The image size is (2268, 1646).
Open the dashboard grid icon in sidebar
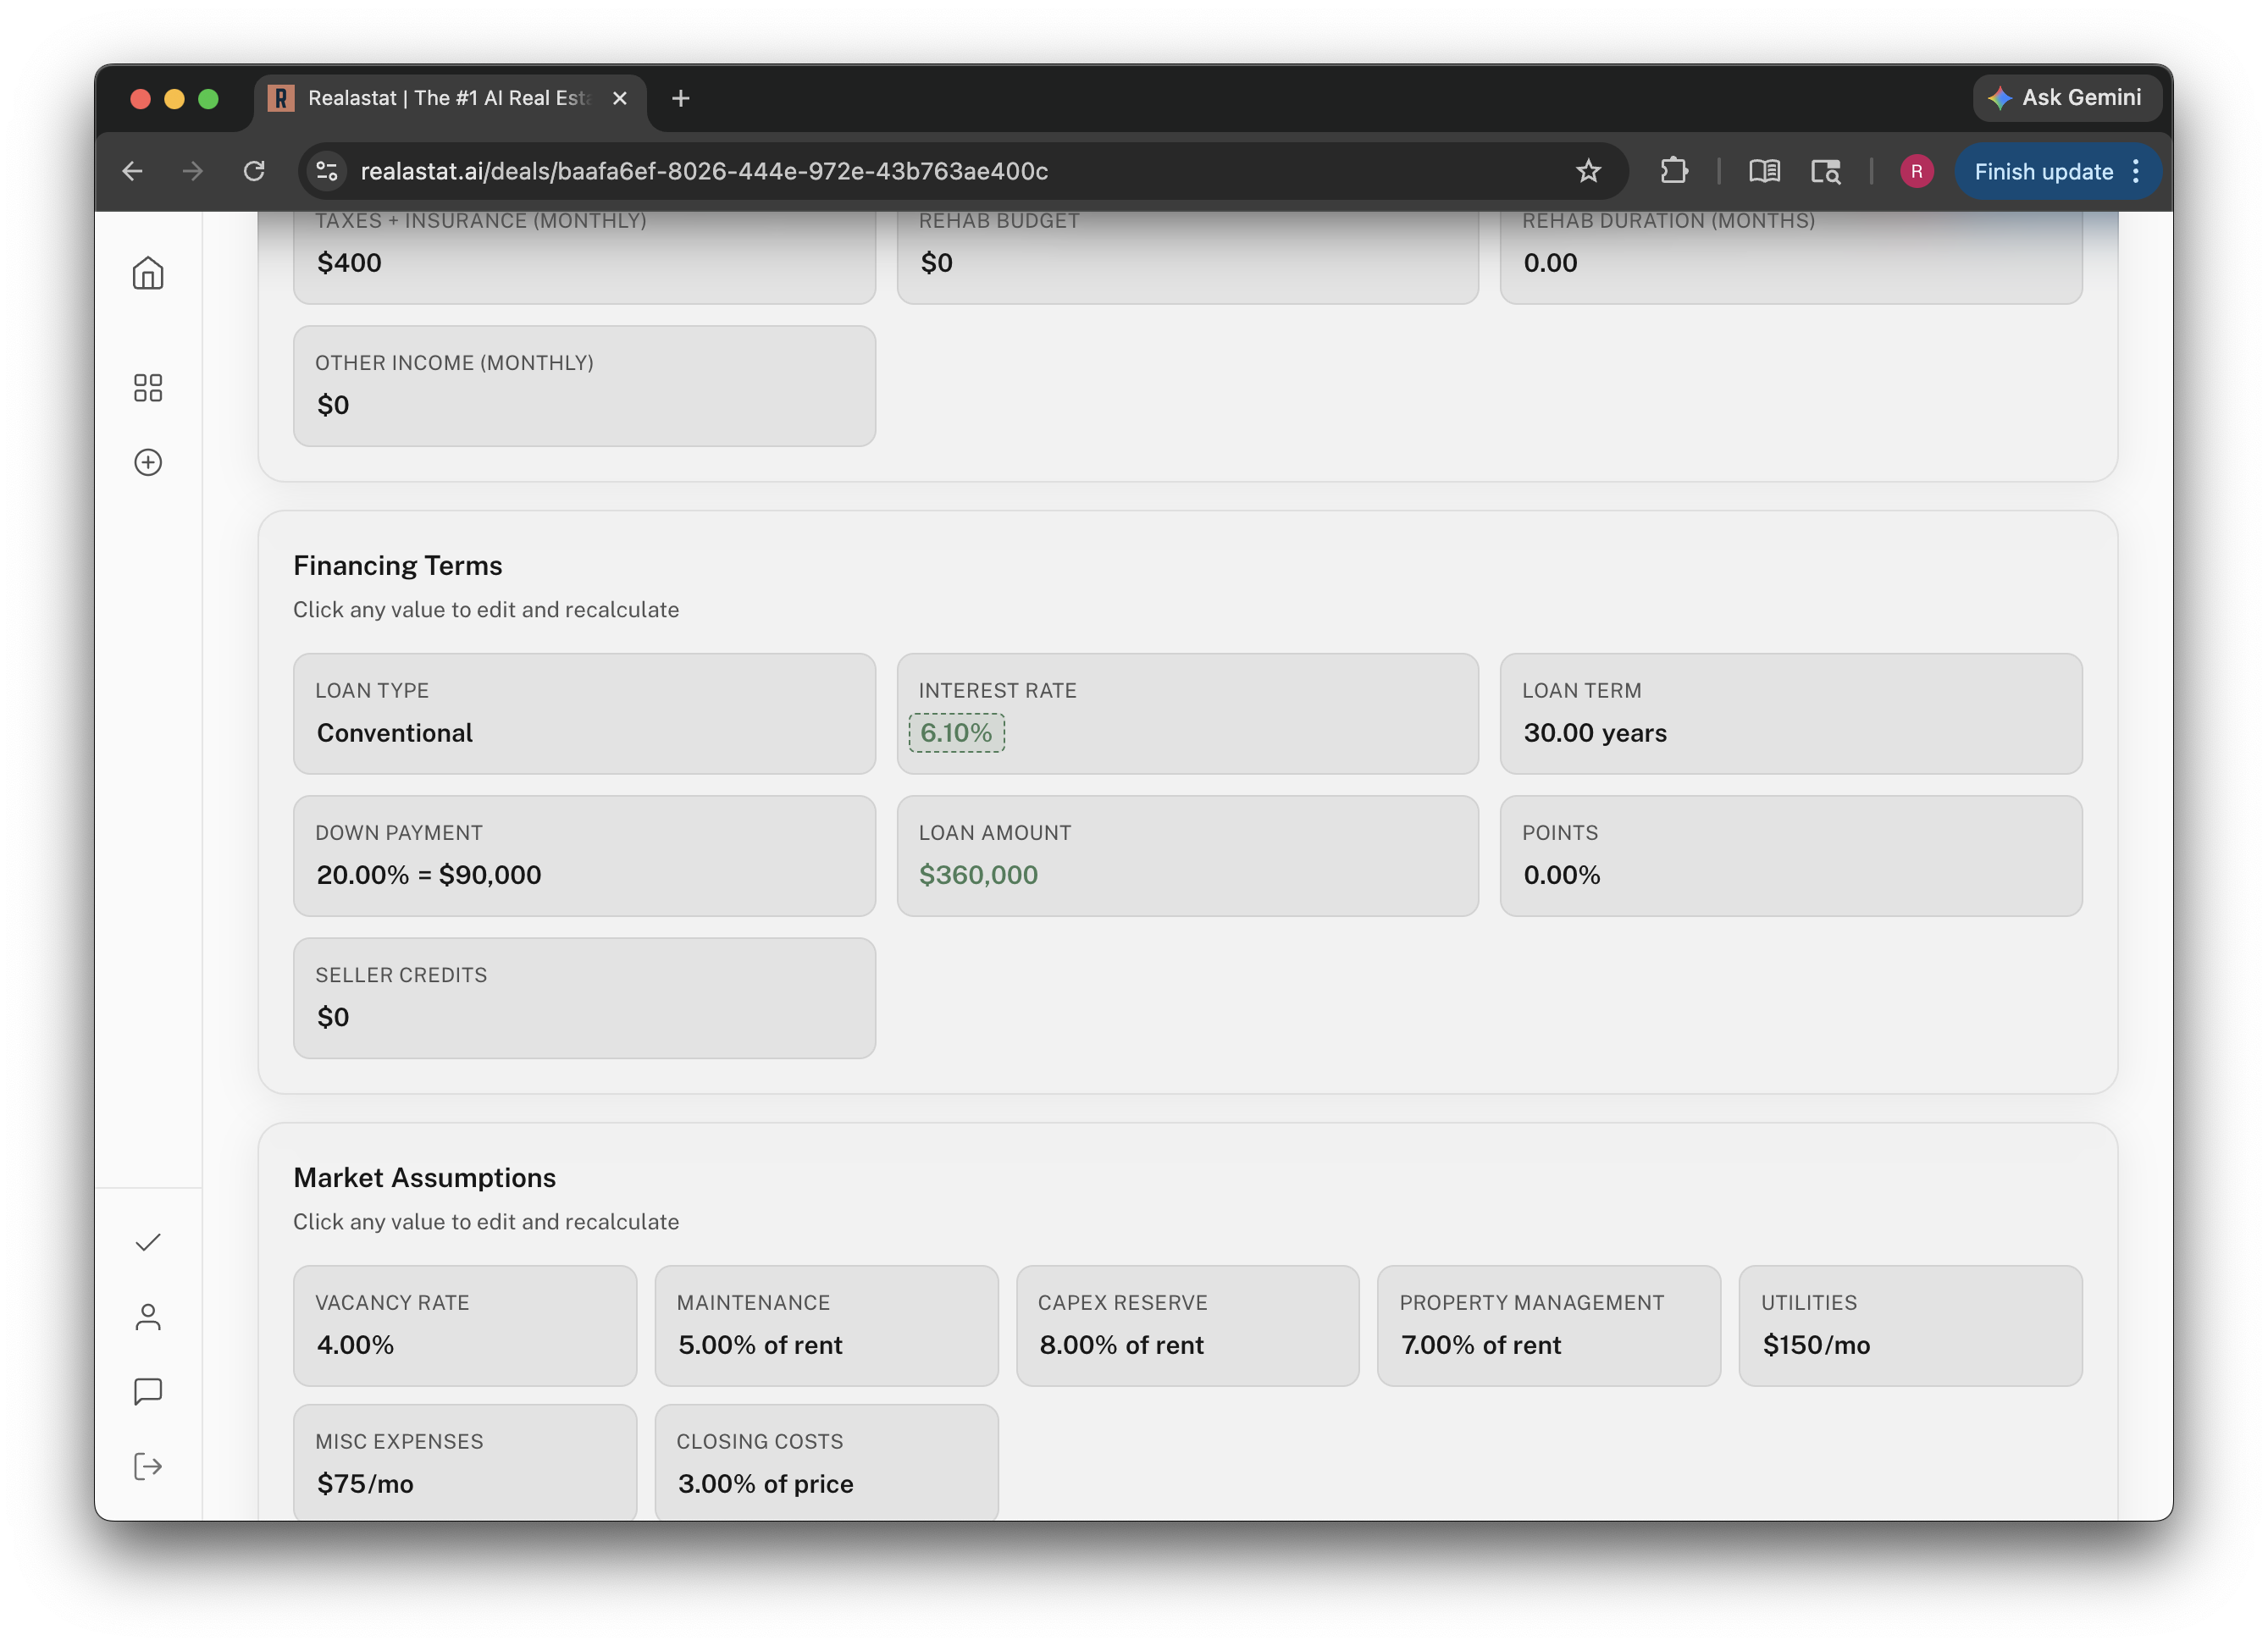(x=148, y=387)
